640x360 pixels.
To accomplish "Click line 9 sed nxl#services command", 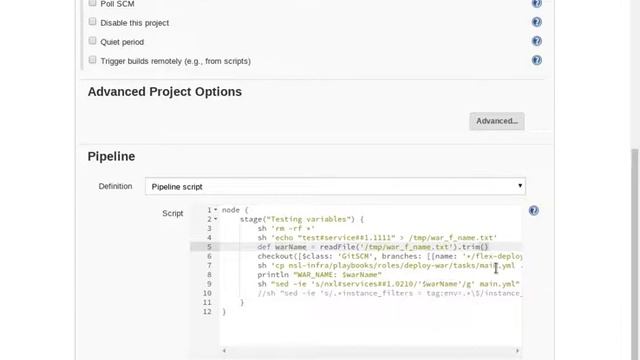I will [388, 284].
